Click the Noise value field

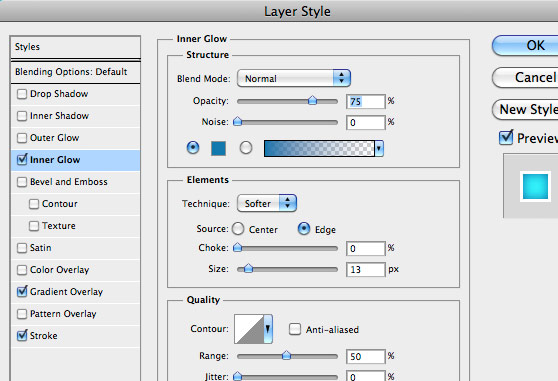click(x=366, y=123)
